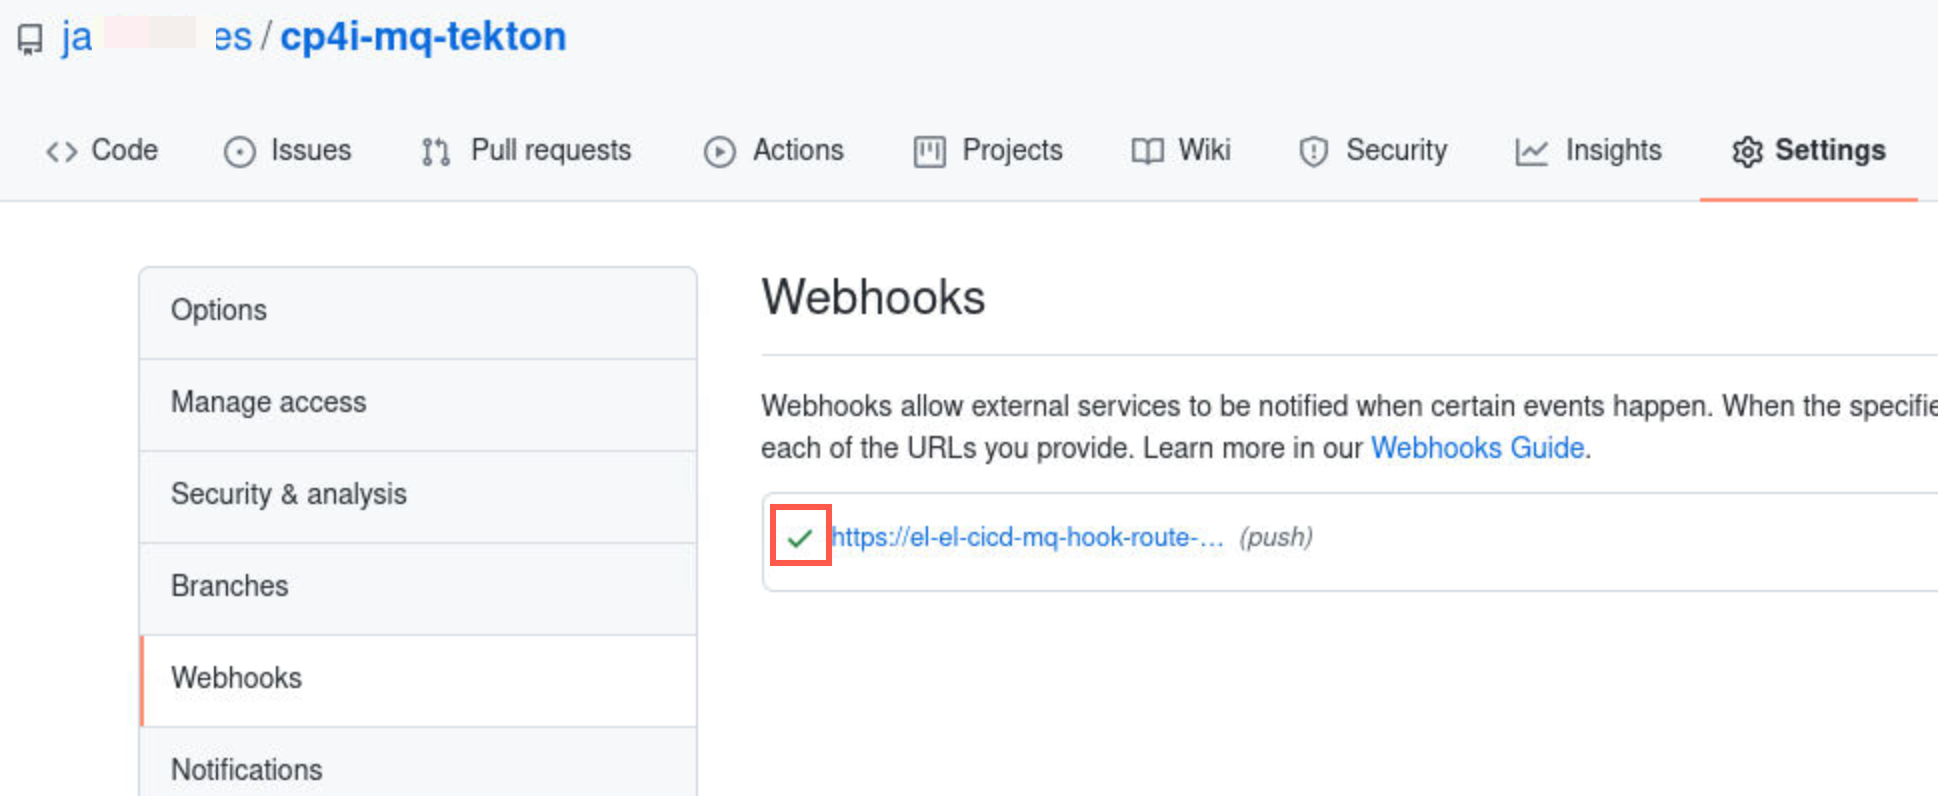Click the Actions play icon

click(719, 151)
